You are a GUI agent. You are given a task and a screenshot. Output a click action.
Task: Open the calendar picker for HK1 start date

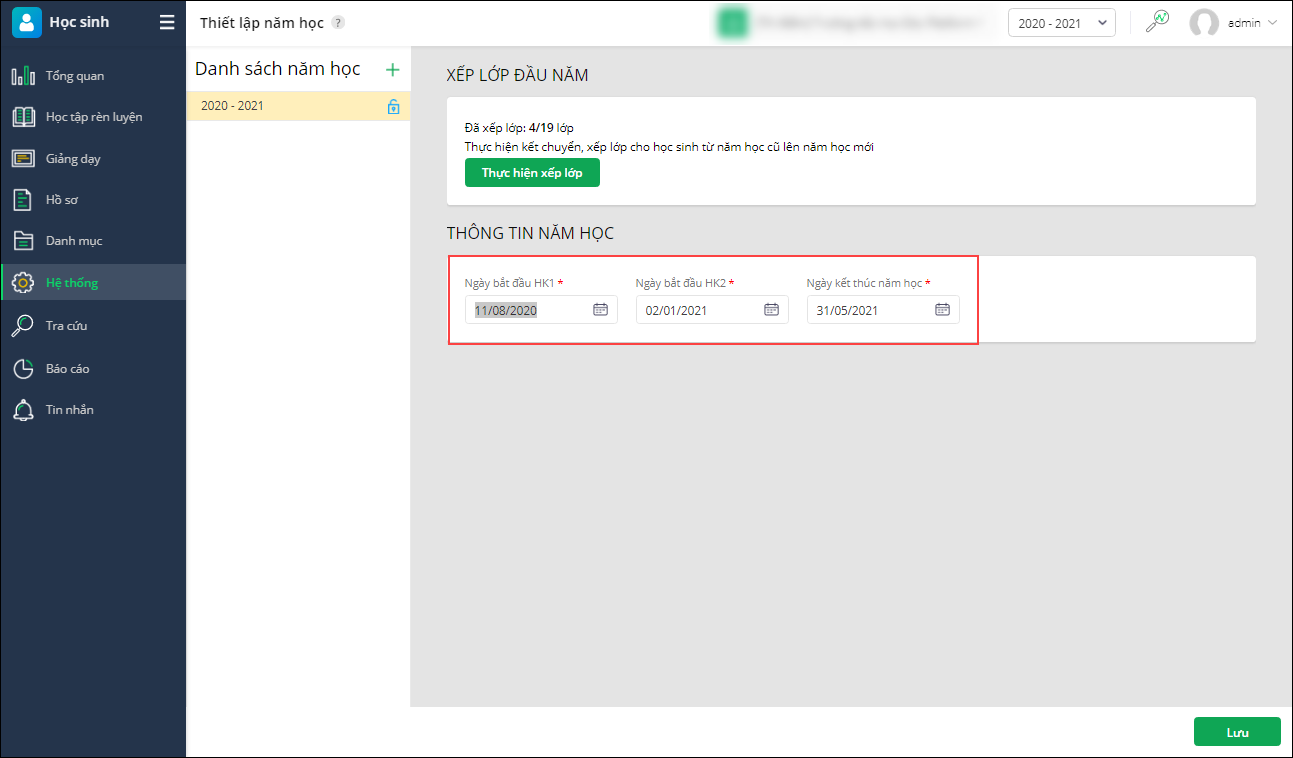tap(600, 310)
